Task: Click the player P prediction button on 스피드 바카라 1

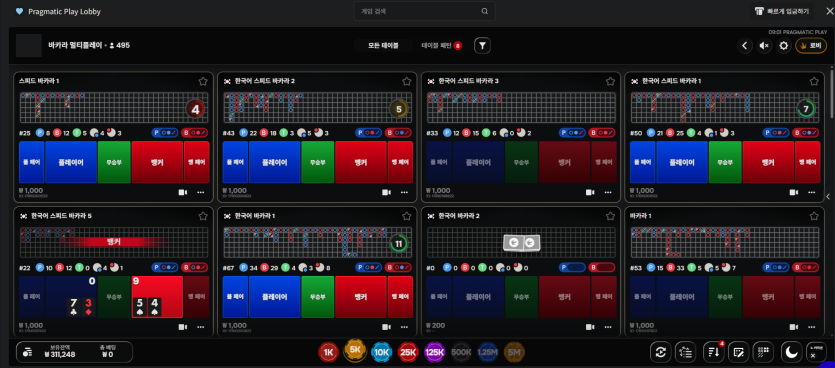Action: [164, 133]
